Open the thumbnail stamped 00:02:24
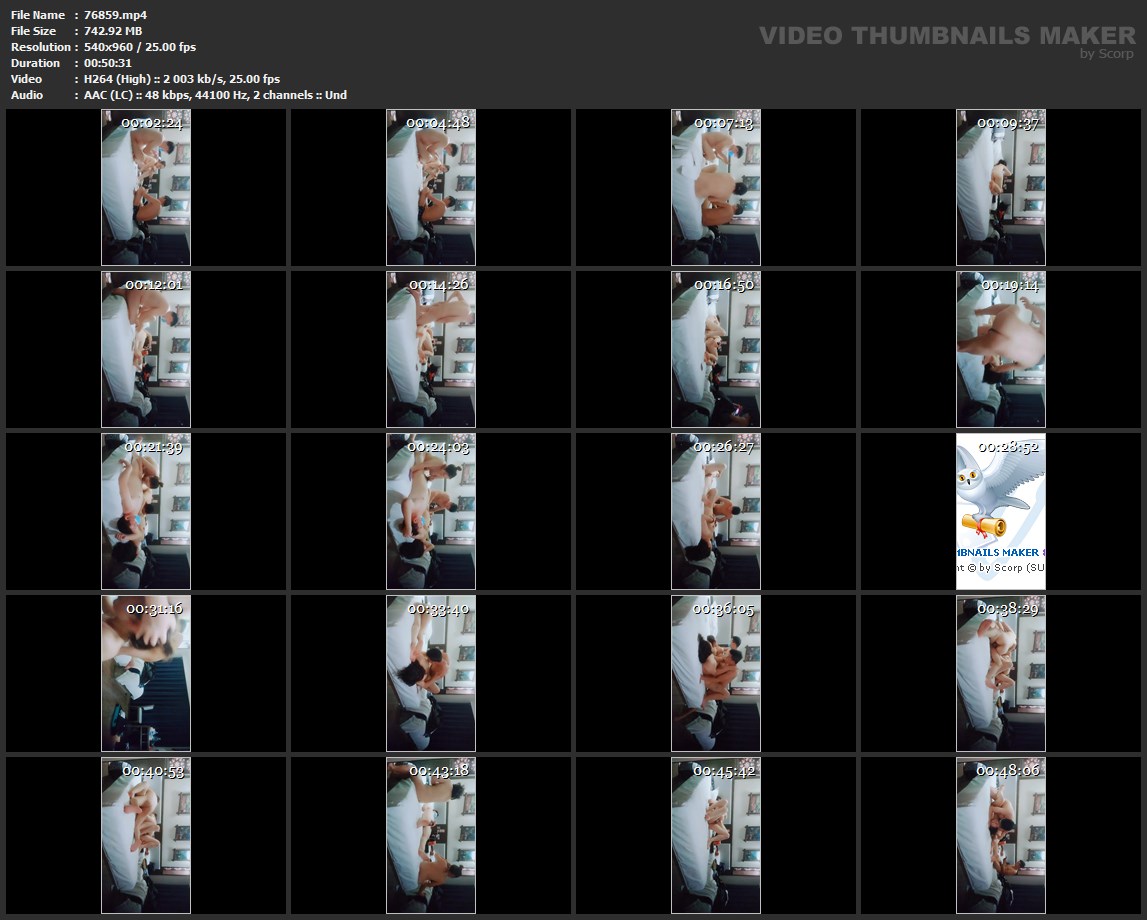Image resolution: width=1147 pixels, height=920 pixels. [x=146, y=187]
